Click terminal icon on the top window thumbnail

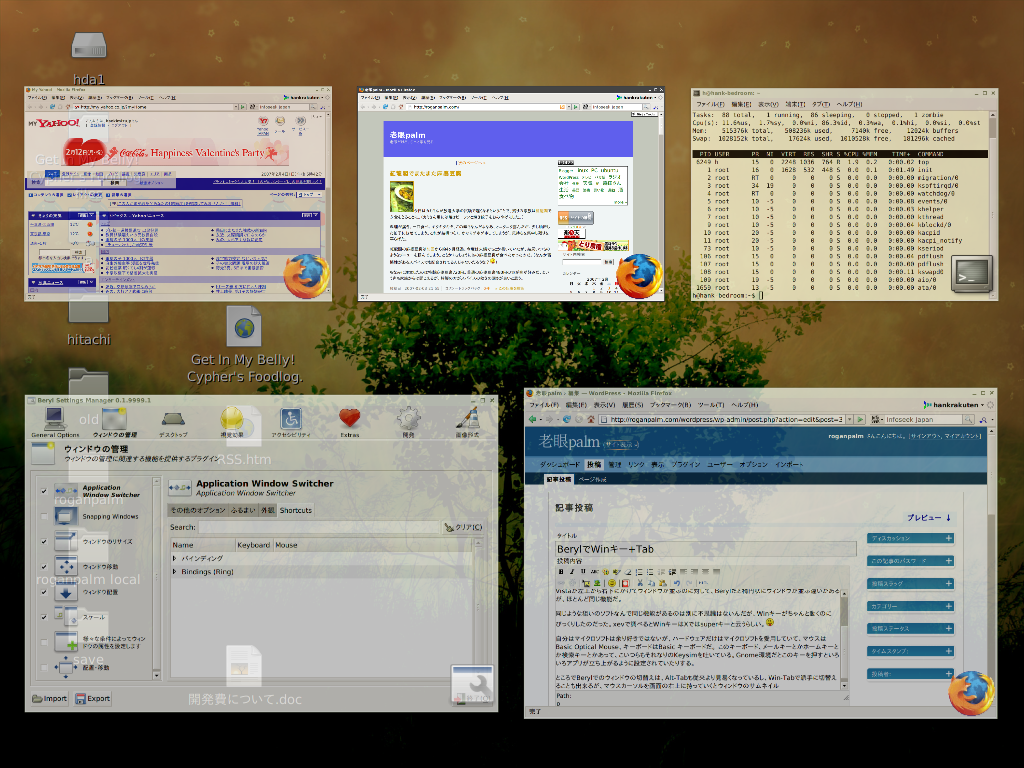tap(972, 275)
